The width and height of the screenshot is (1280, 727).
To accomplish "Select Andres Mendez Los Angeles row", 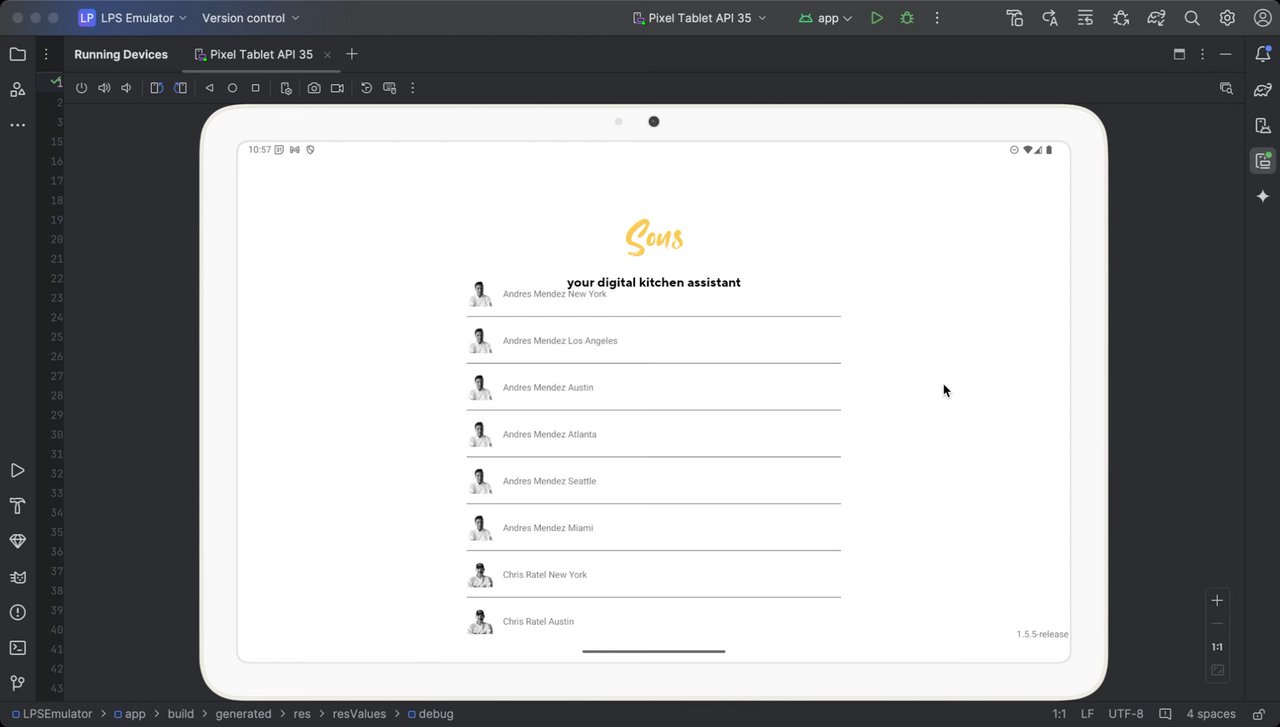I will point(653,341).
